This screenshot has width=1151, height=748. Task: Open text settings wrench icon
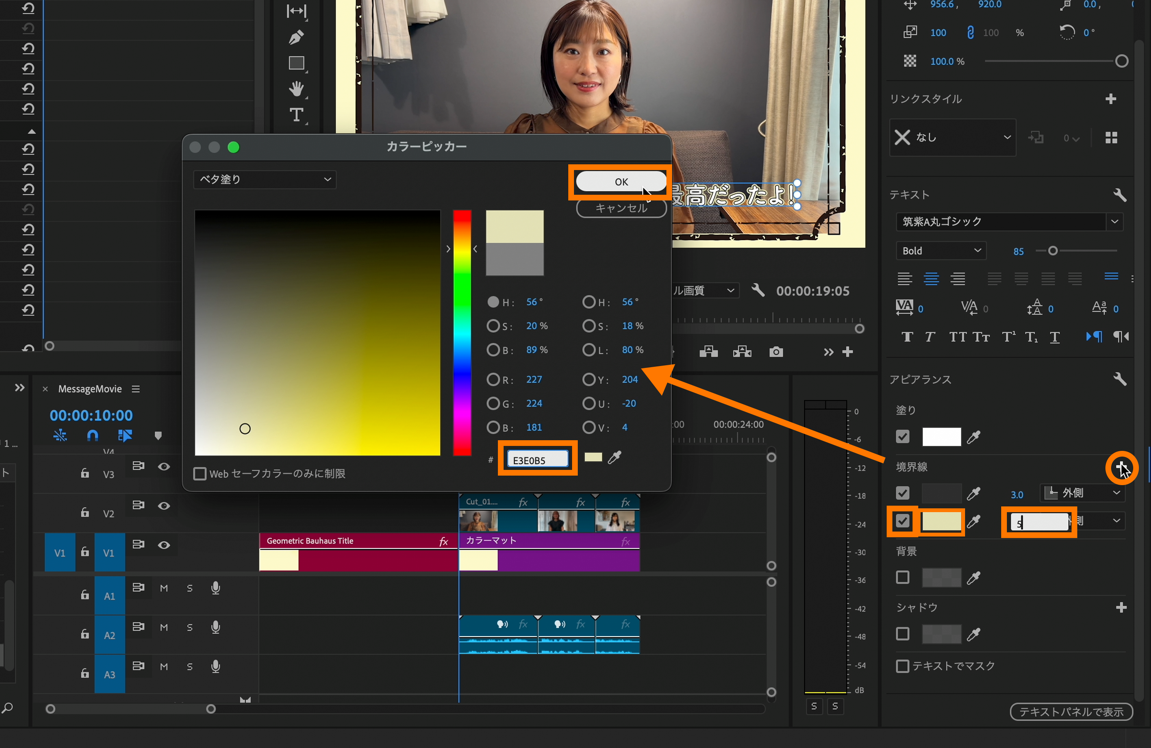1119,195
